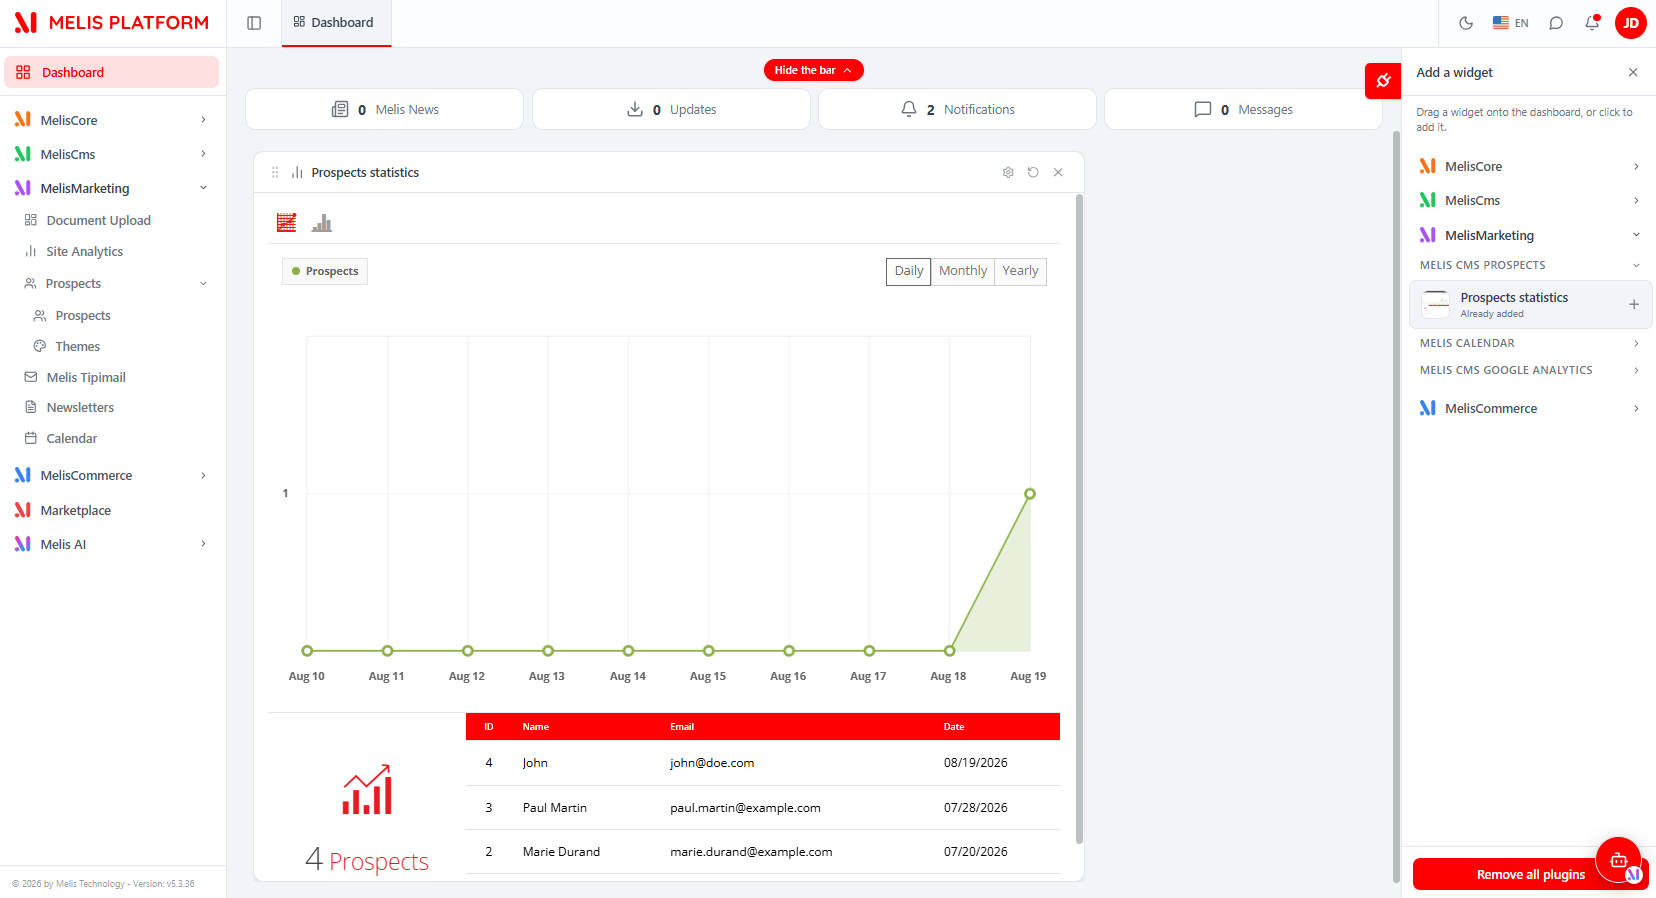Click the Melis Platform logo
The image size is (1656, 898).
coord(112,22)
